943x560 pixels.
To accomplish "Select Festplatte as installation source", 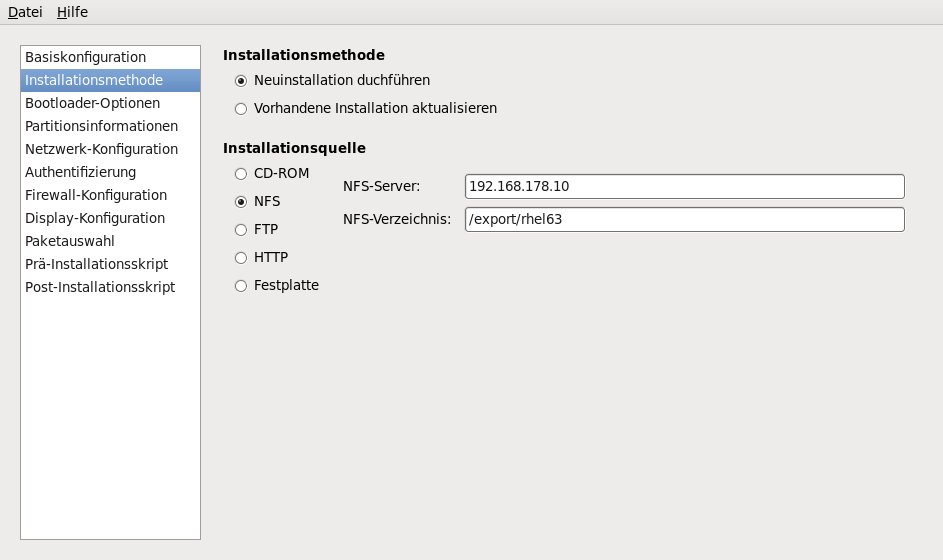I will pyautogui.click(x=240, y=286).
